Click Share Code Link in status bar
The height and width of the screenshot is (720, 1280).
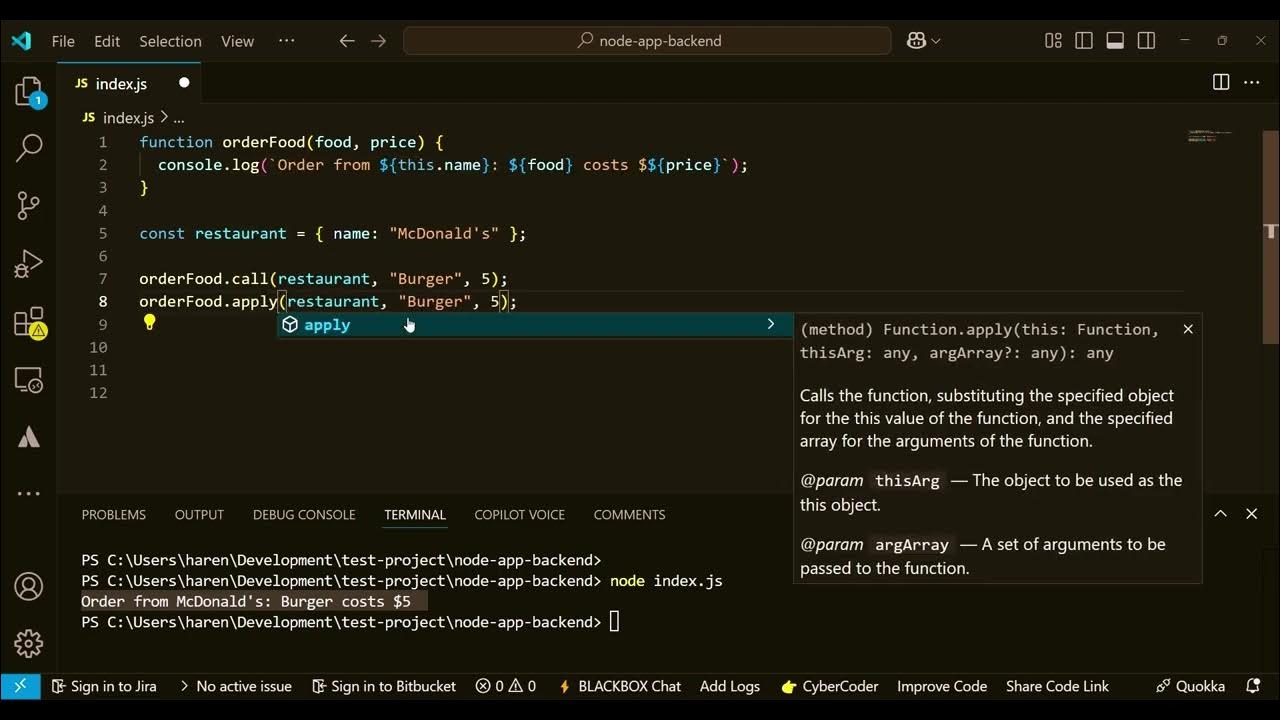point(1057,686)
